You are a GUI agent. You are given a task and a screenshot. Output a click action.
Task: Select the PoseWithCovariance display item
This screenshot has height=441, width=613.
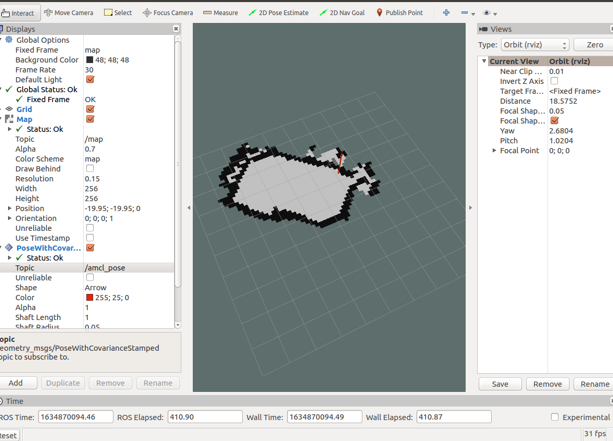[x=48, y=248]
